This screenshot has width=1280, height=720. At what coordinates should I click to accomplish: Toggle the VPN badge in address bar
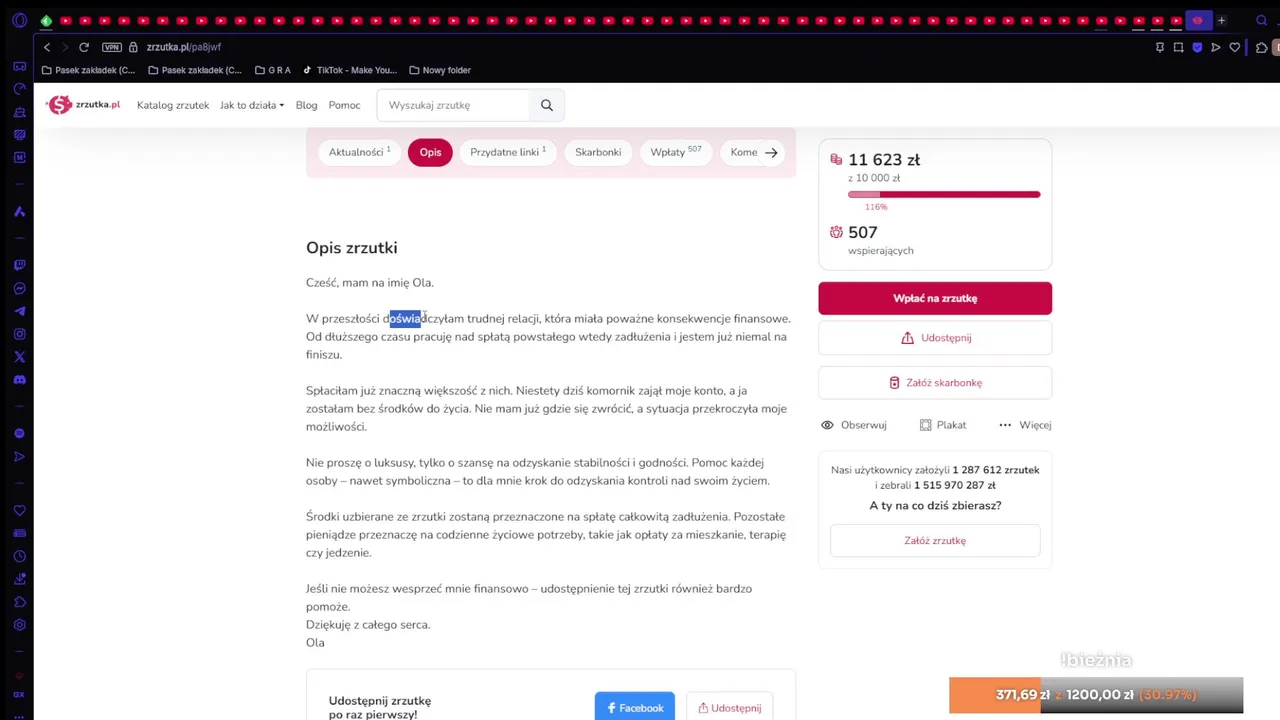click(x=111, y=47)
